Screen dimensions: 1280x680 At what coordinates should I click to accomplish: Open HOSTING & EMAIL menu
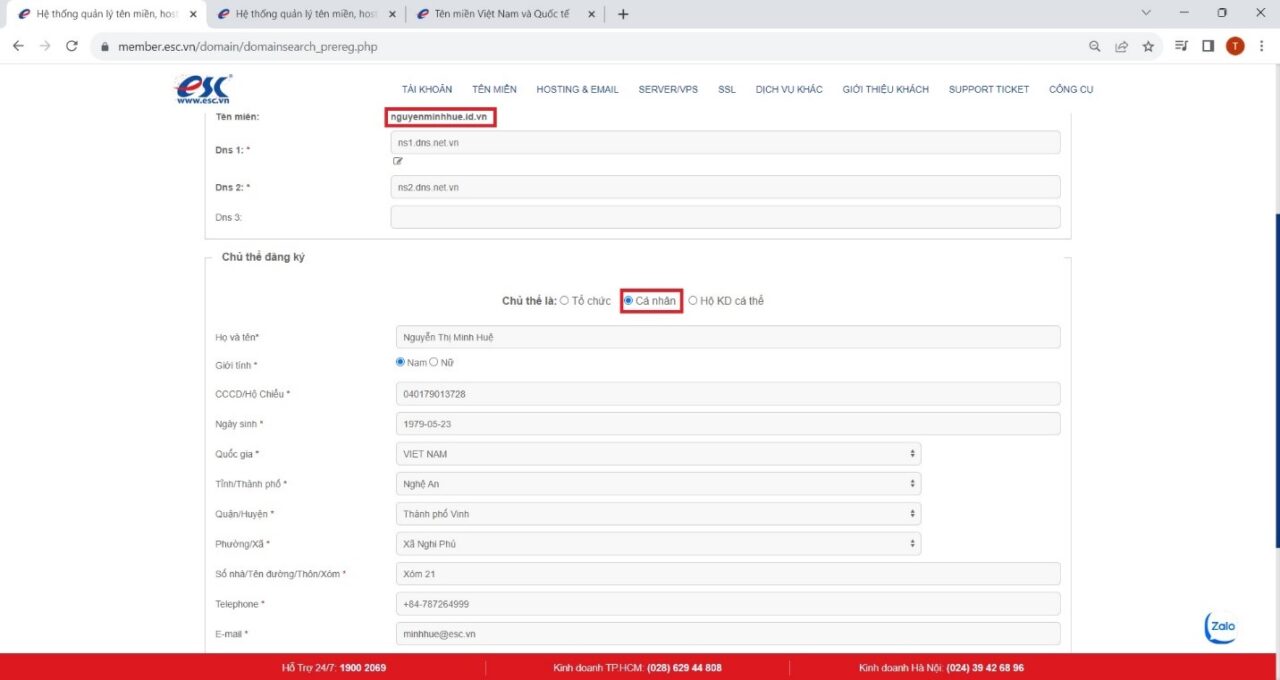pyautogui.click(x=577, y=89)
